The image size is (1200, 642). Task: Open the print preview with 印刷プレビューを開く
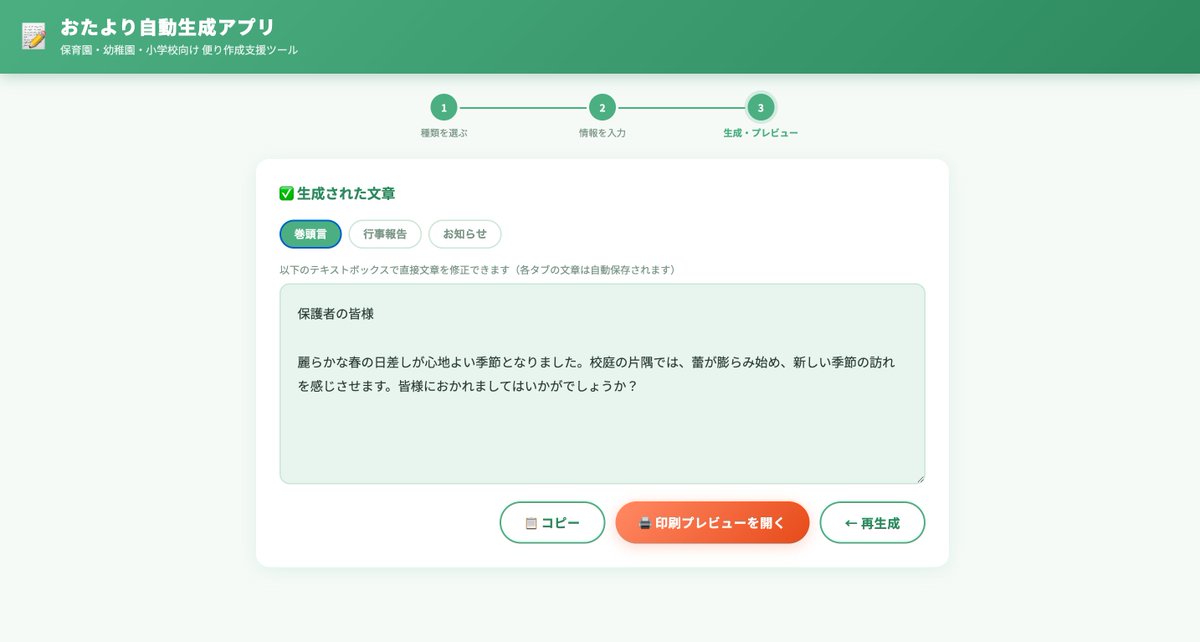(x=712, y=522)
